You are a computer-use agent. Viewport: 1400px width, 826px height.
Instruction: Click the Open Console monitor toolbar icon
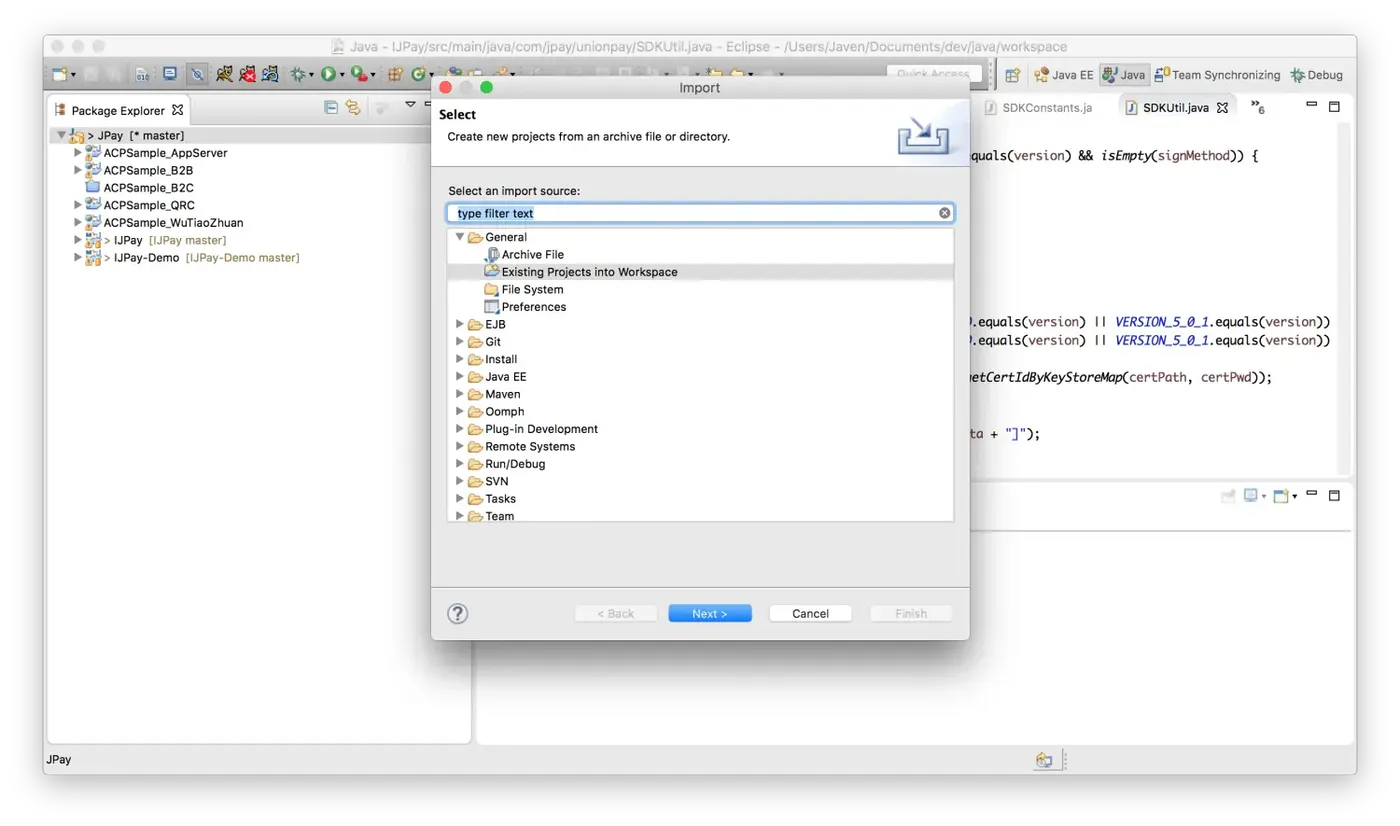170,74
